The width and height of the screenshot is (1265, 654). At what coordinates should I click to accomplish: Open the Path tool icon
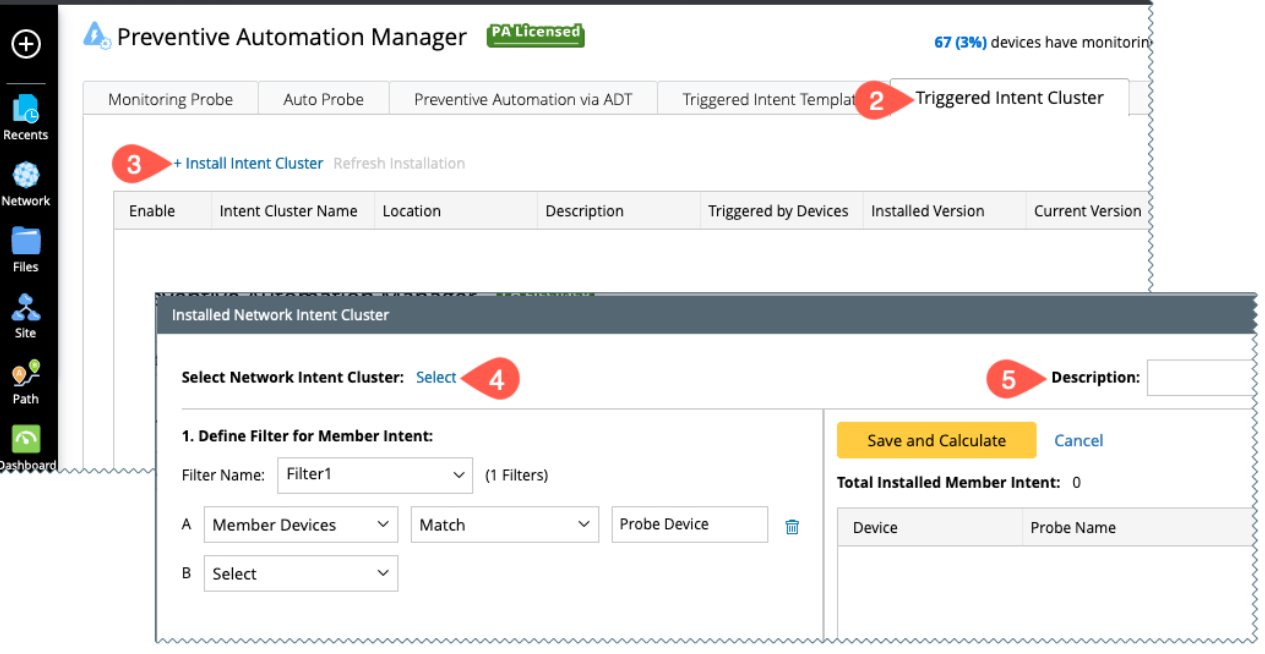(26, 380)
